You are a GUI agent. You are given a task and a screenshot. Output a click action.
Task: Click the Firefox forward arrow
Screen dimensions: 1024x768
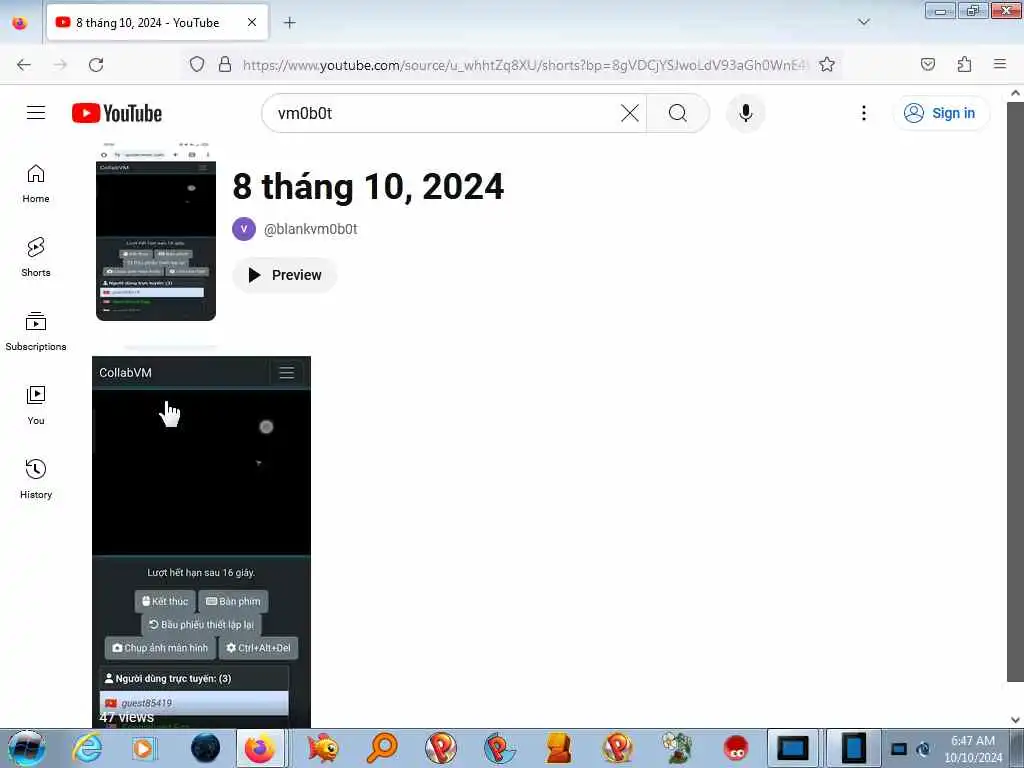60,65
